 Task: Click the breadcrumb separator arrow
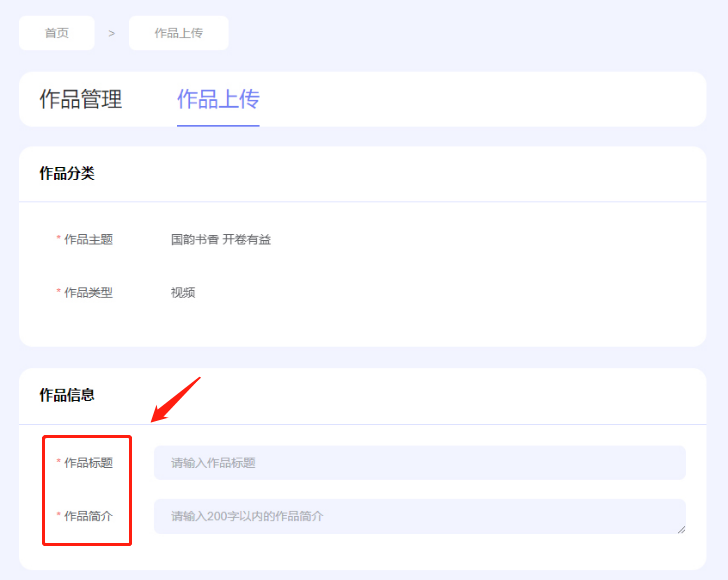coord(112,34)
